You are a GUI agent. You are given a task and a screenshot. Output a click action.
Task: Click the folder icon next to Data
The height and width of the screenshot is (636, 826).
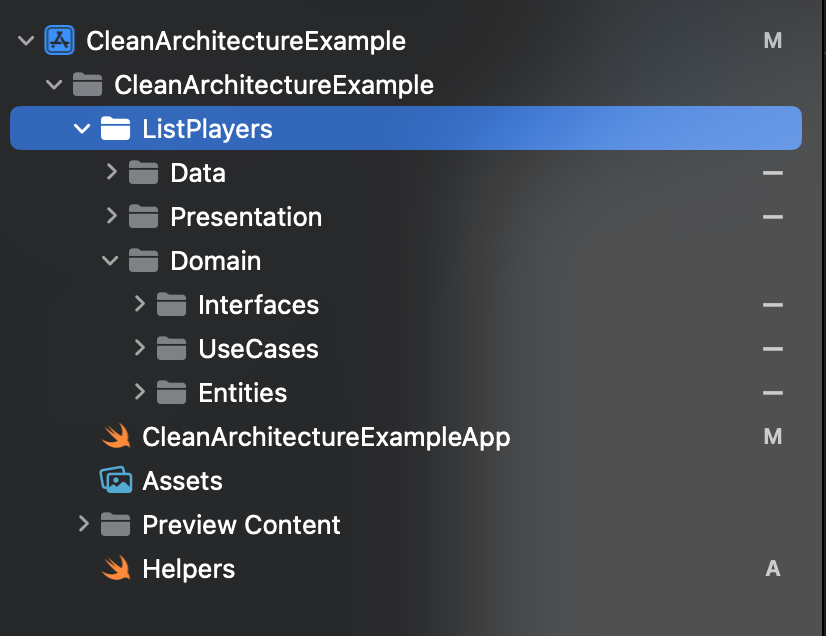143,172
